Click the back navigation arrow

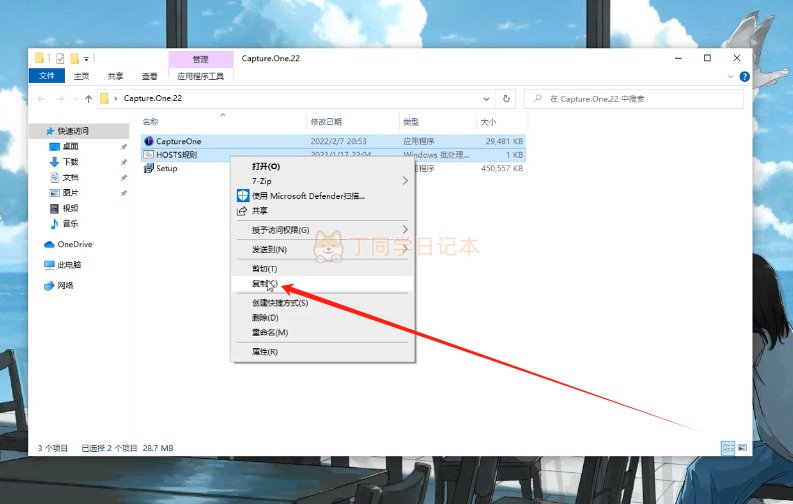pos(41,99)
